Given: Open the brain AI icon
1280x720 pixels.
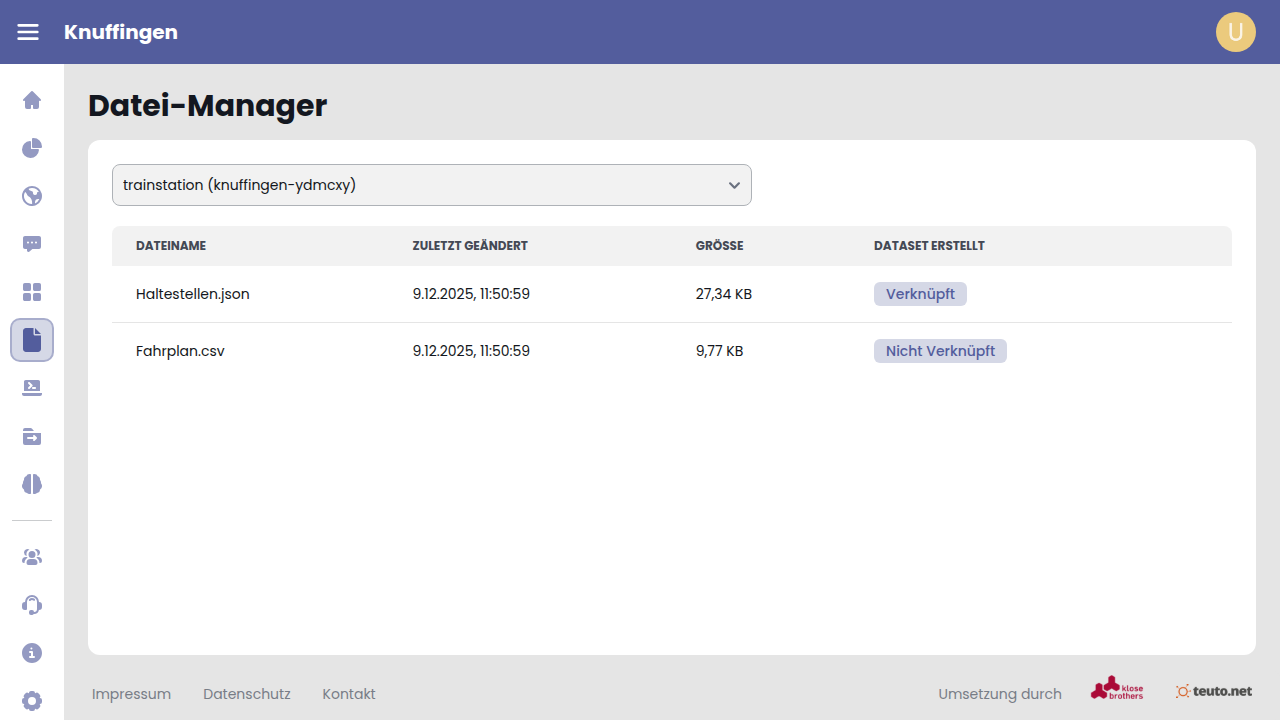Looking at the screenshot, I should click(x=32, y=484).
